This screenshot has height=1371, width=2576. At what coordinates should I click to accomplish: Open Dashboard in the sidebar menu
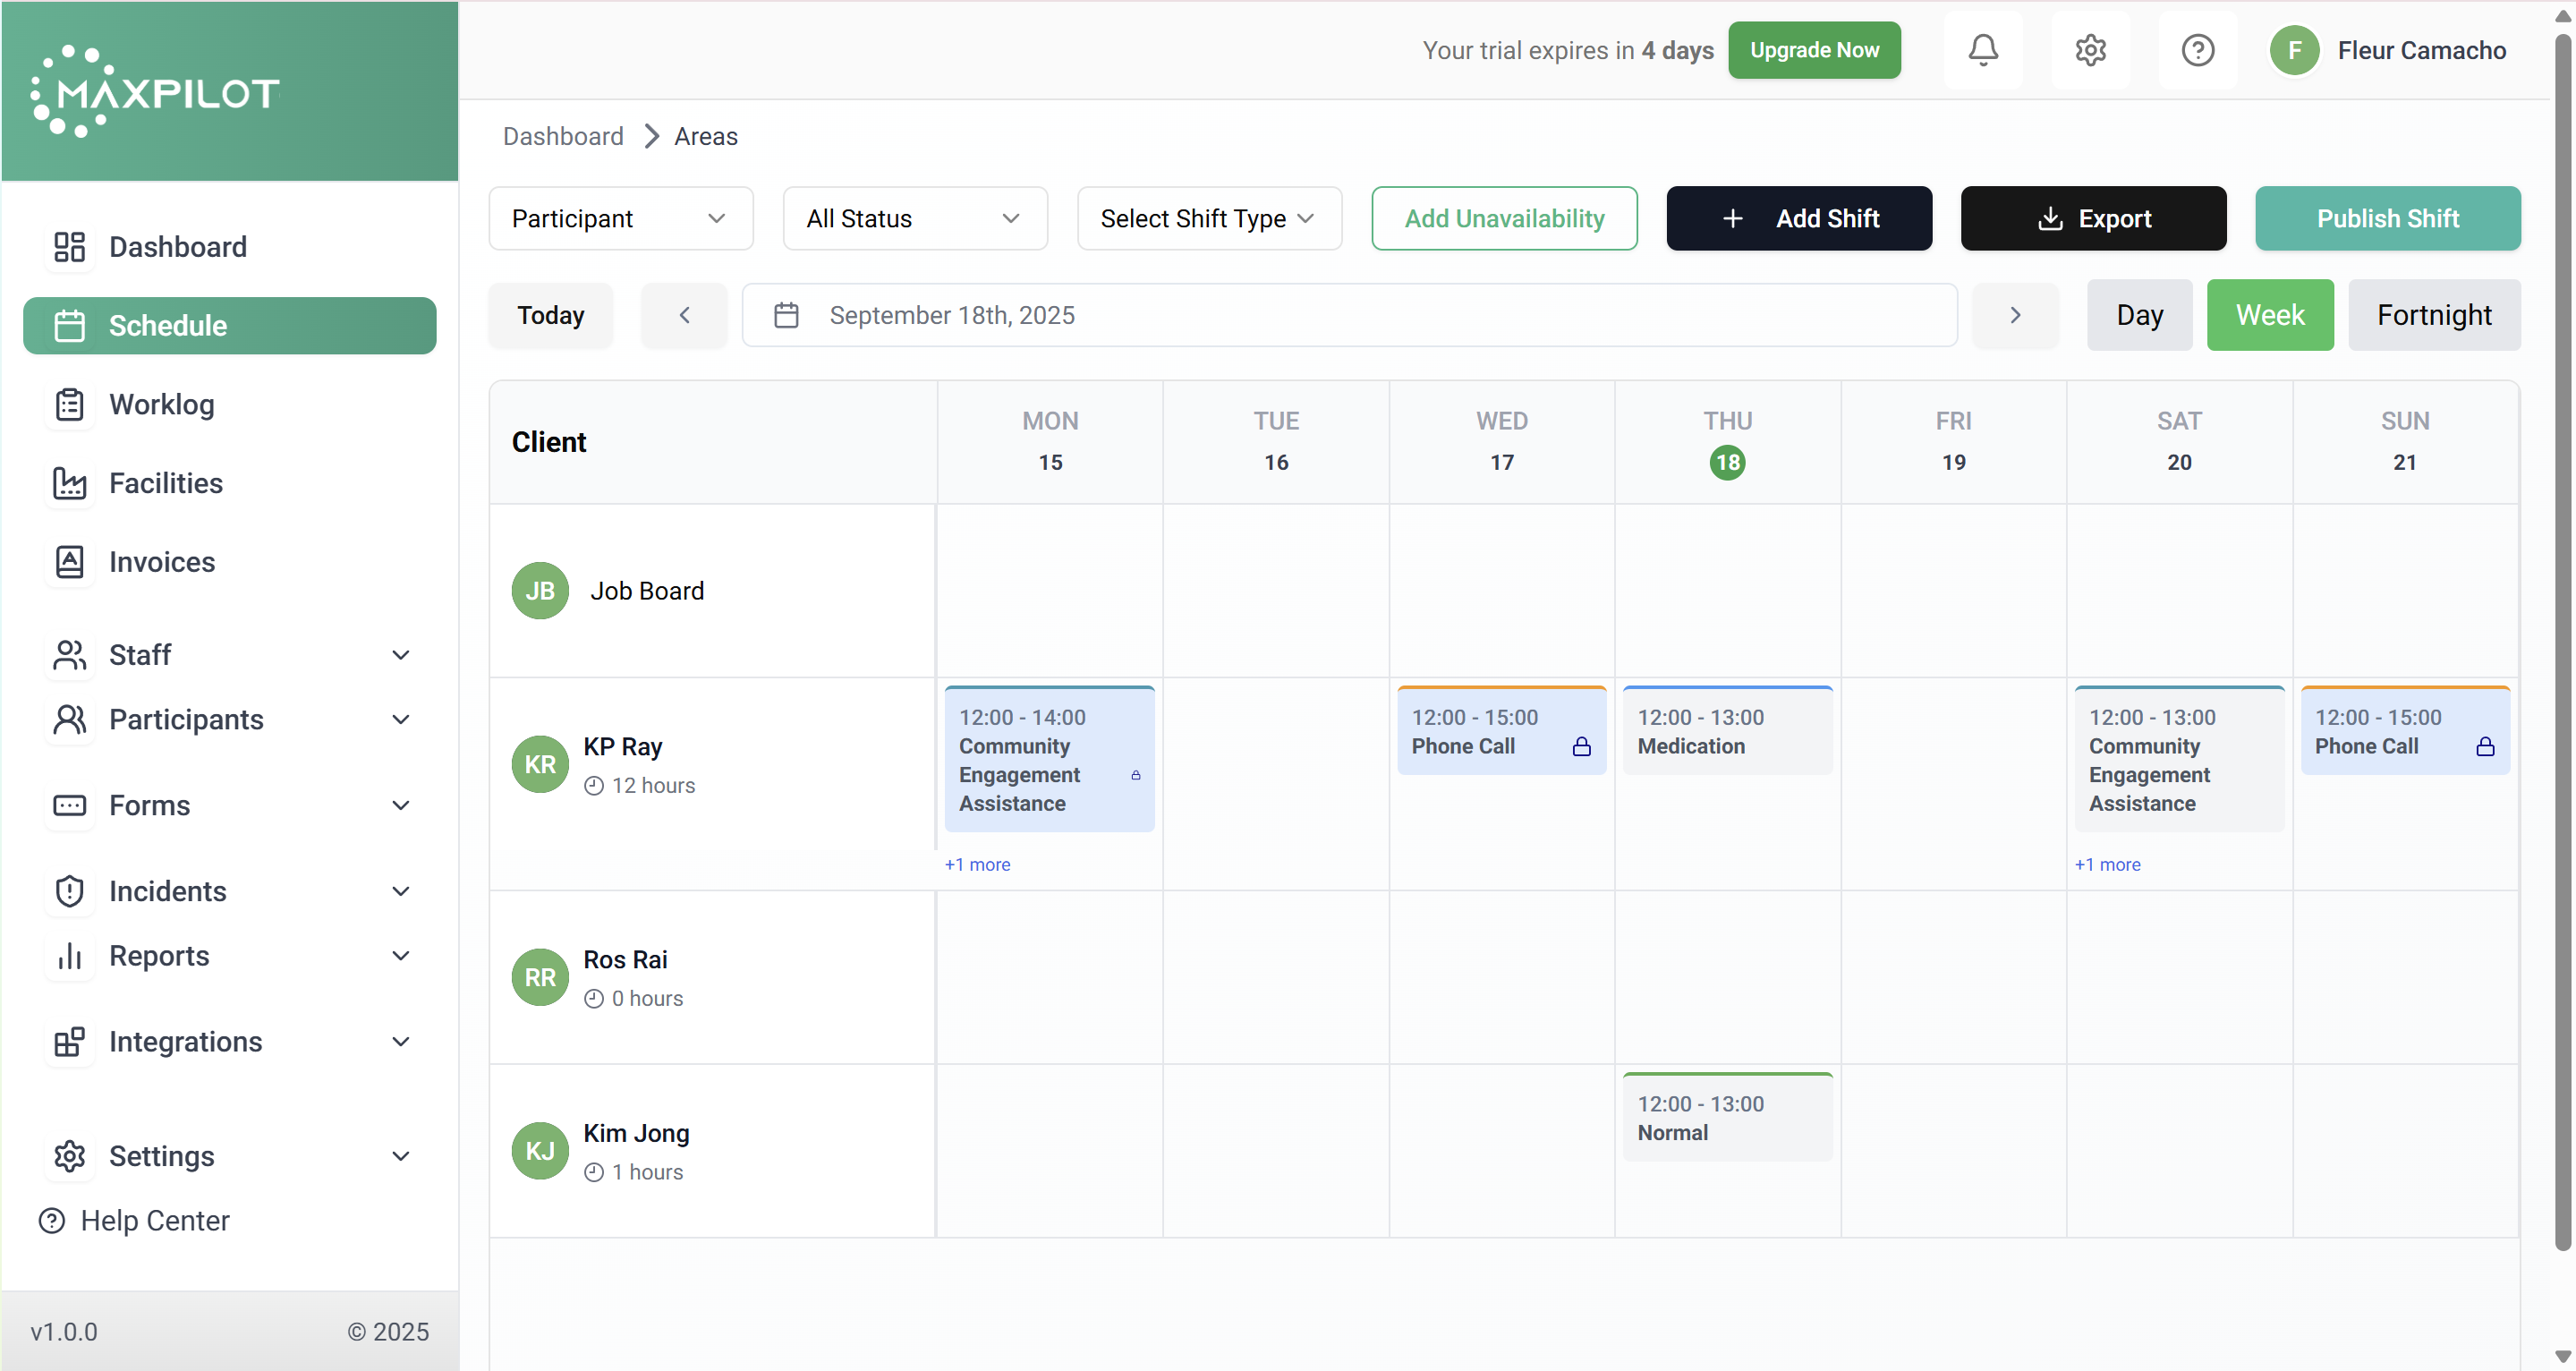click(177, 247)
